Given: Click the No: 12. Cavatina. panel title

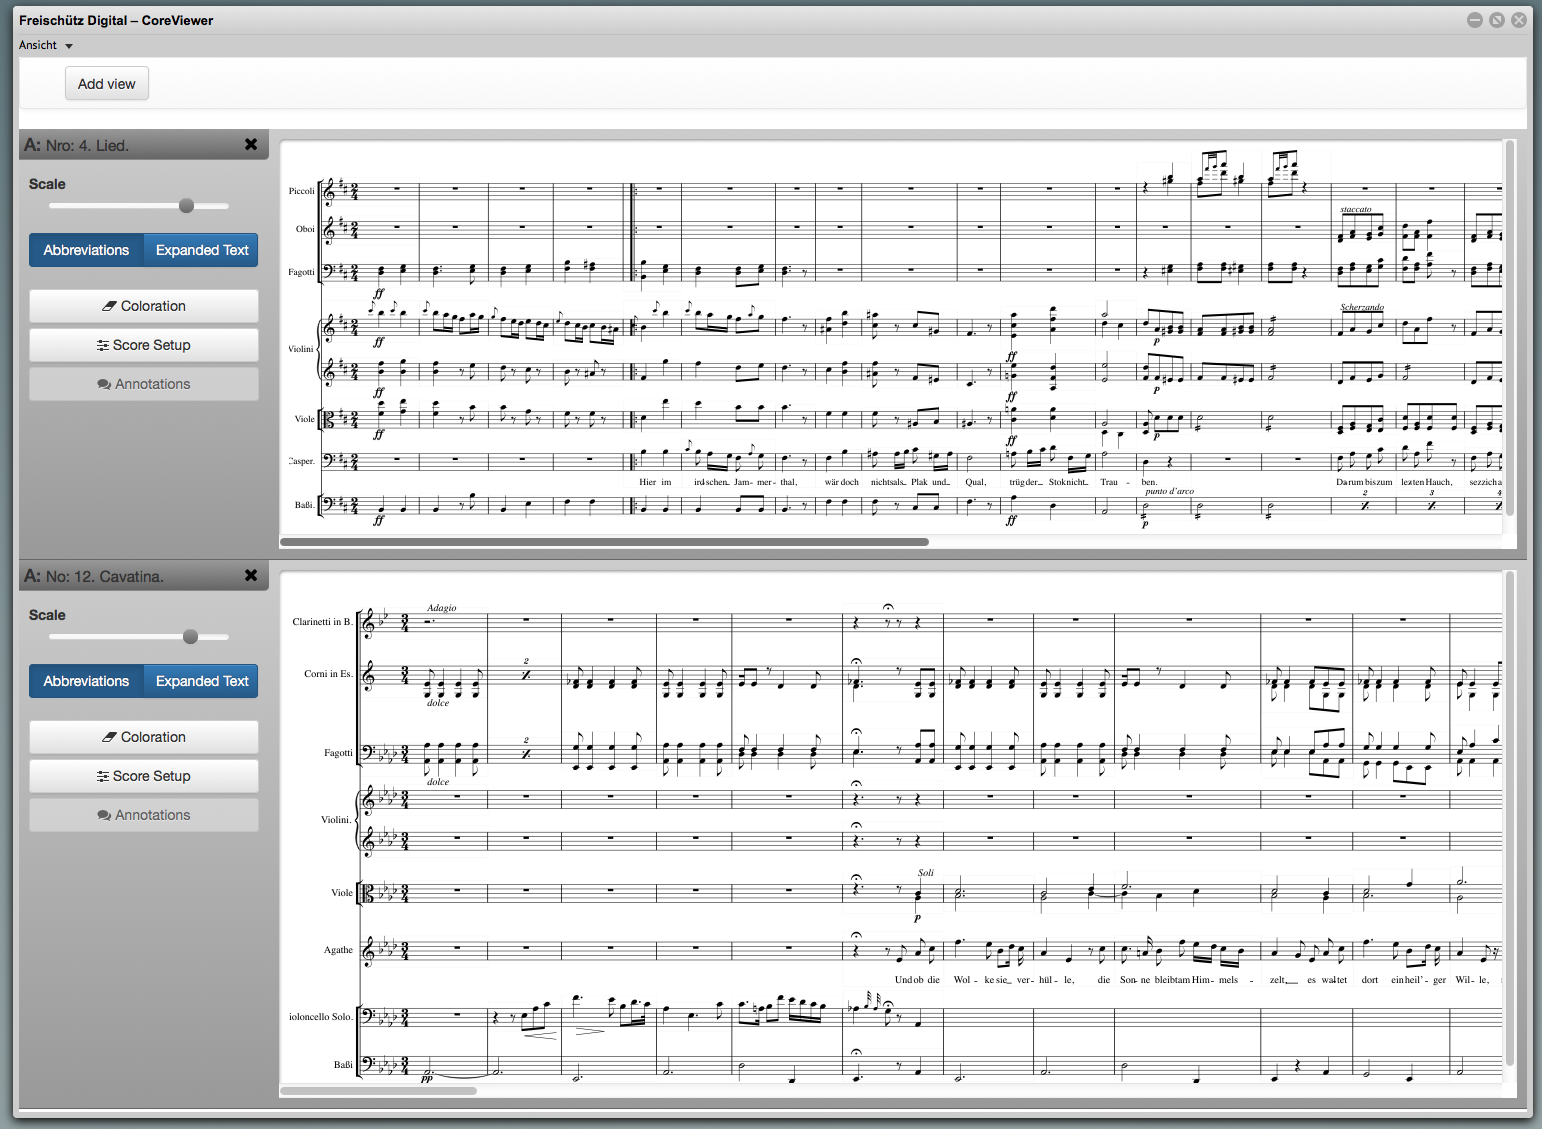Looking at the screenshot, I should point(94,576).
